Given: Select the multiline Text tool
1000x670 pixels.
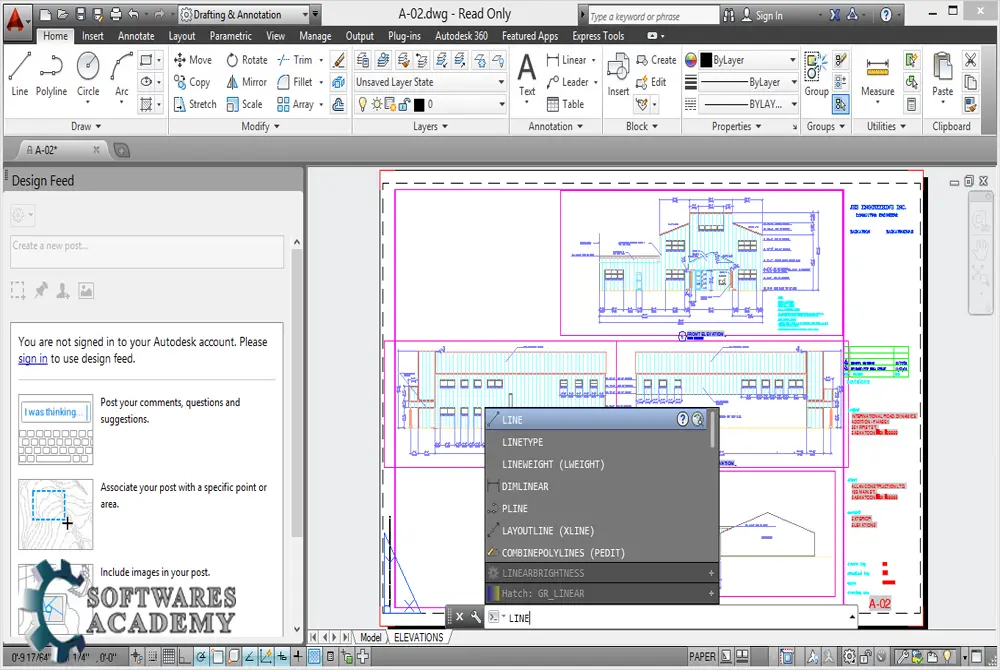Looking at the screenshot, I should tap(527, 74).
